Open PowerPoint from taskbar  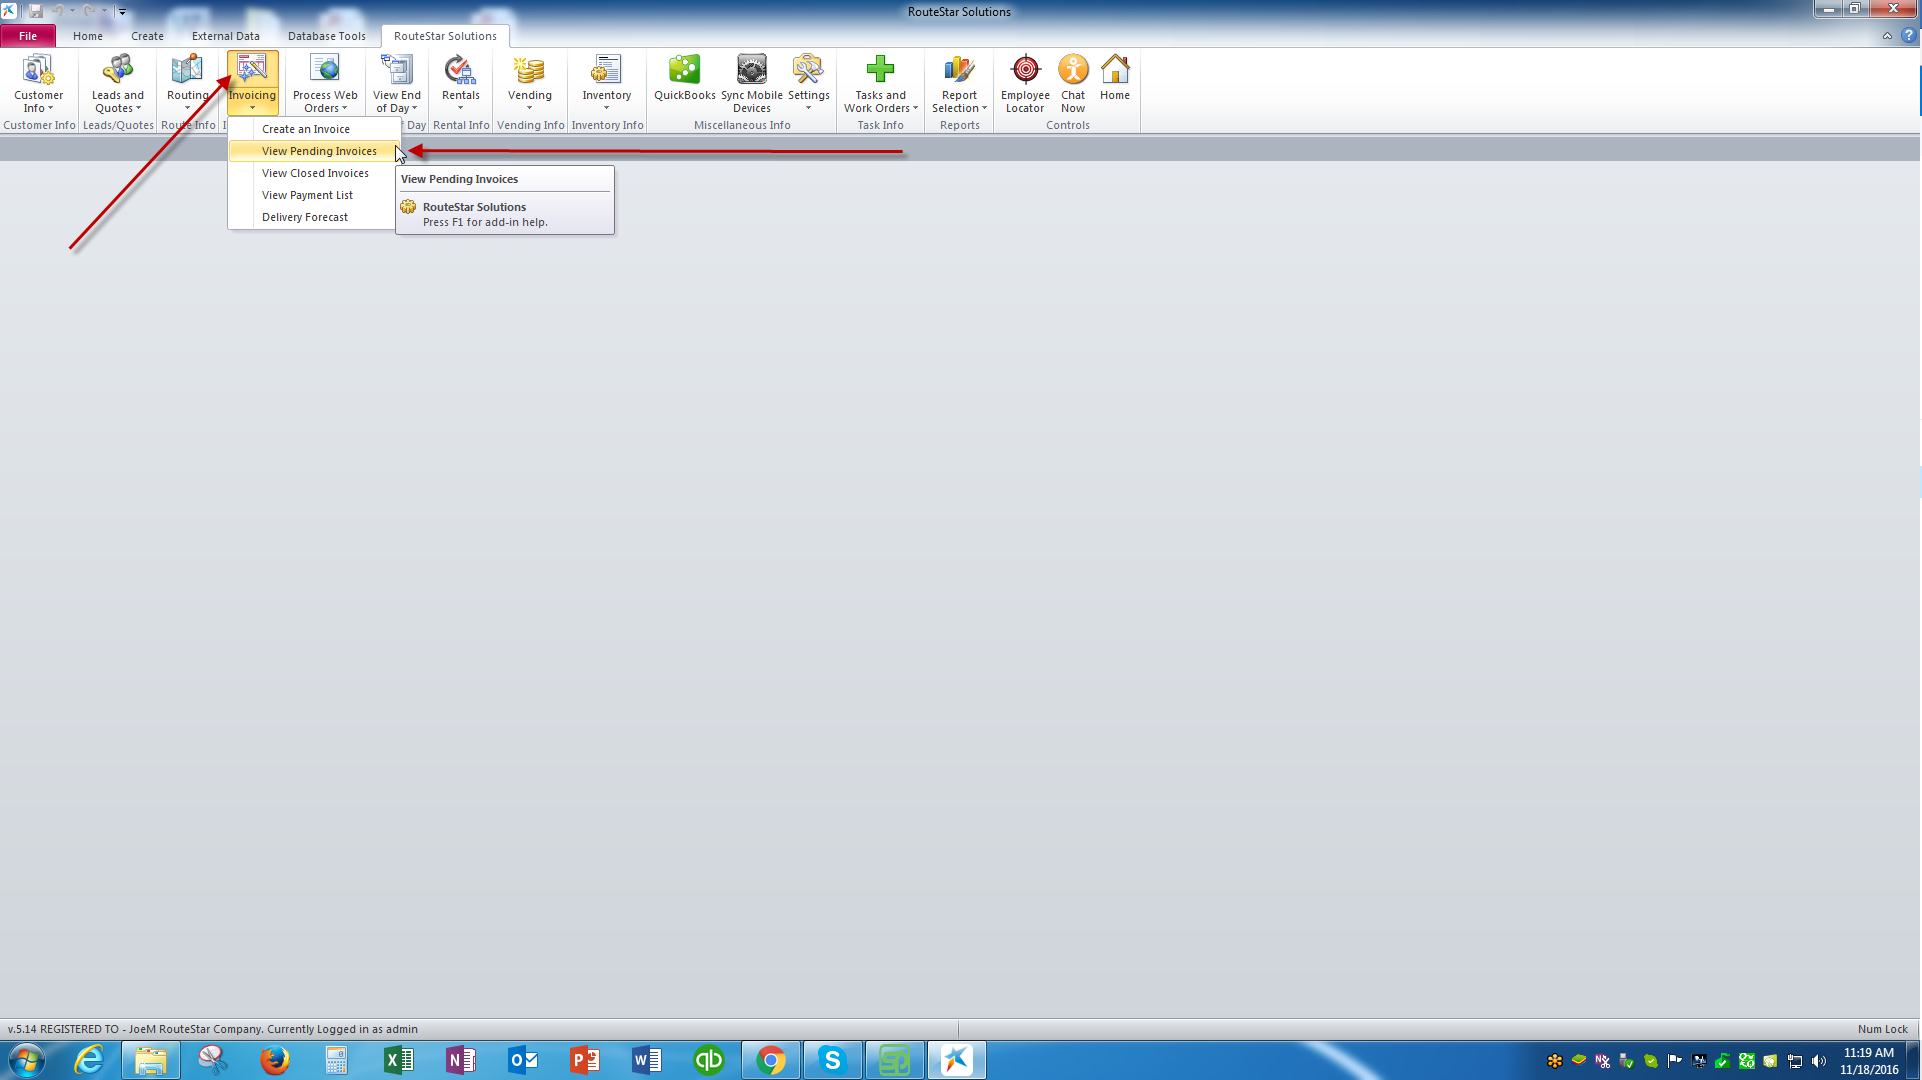point(584,1060)
